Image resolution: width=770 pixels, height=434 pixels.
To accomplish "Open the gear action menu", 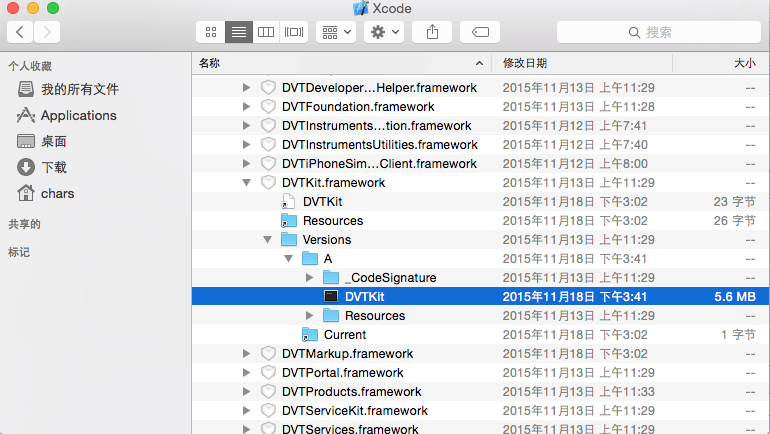I will tap(384, 32).
